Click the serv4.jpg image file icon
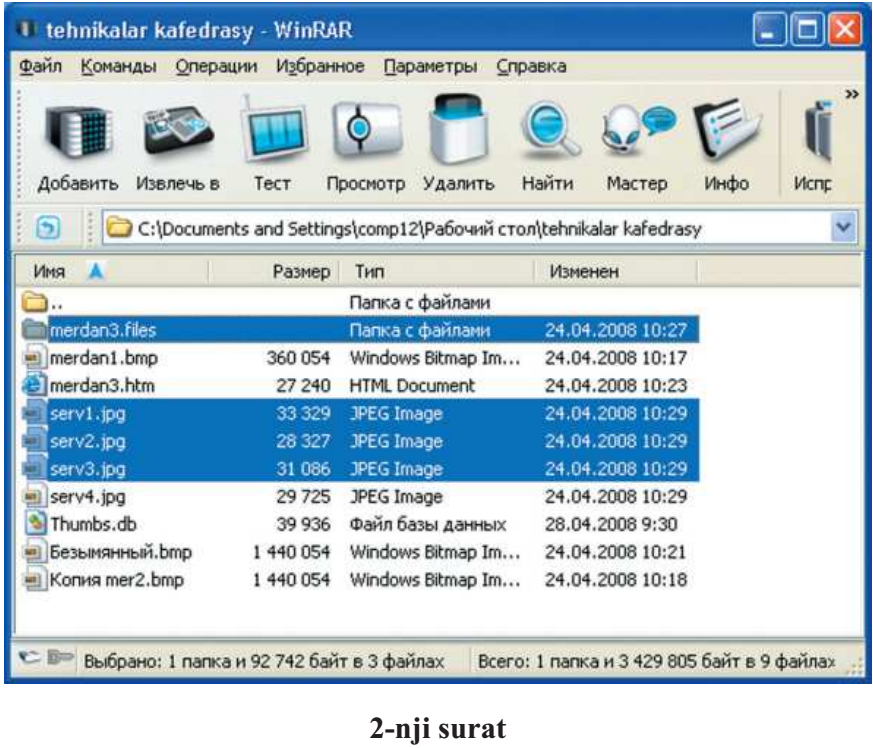This screenshot has height=748, width=873. pos(33,496)
